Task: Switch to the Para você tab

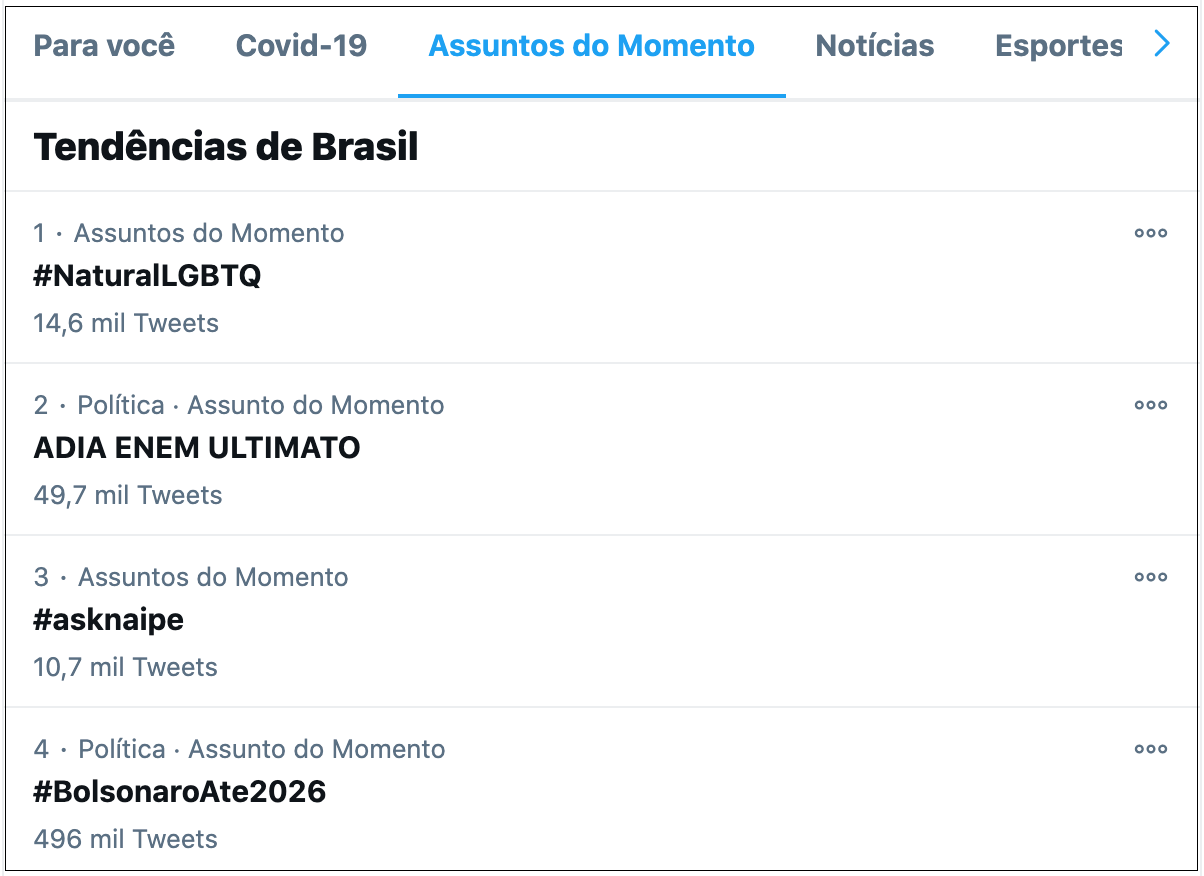Action: pos(104,46)
